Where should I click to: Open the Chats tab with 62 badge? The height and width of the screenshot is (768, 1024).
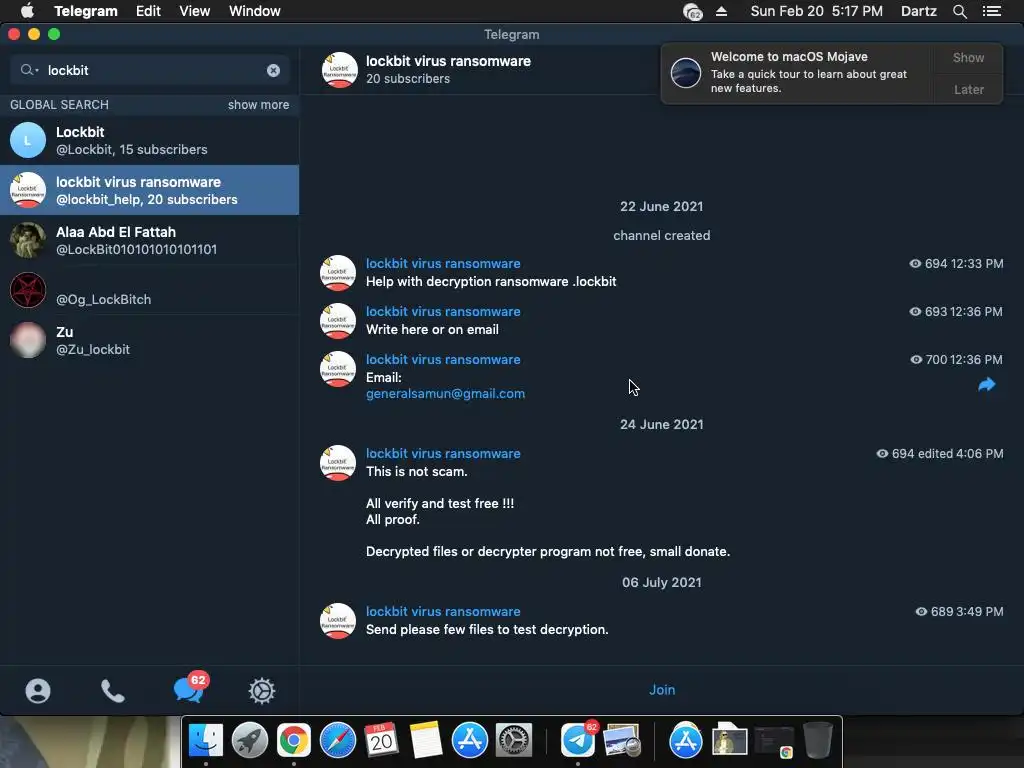pyautogui.click(x=190, y=688)
